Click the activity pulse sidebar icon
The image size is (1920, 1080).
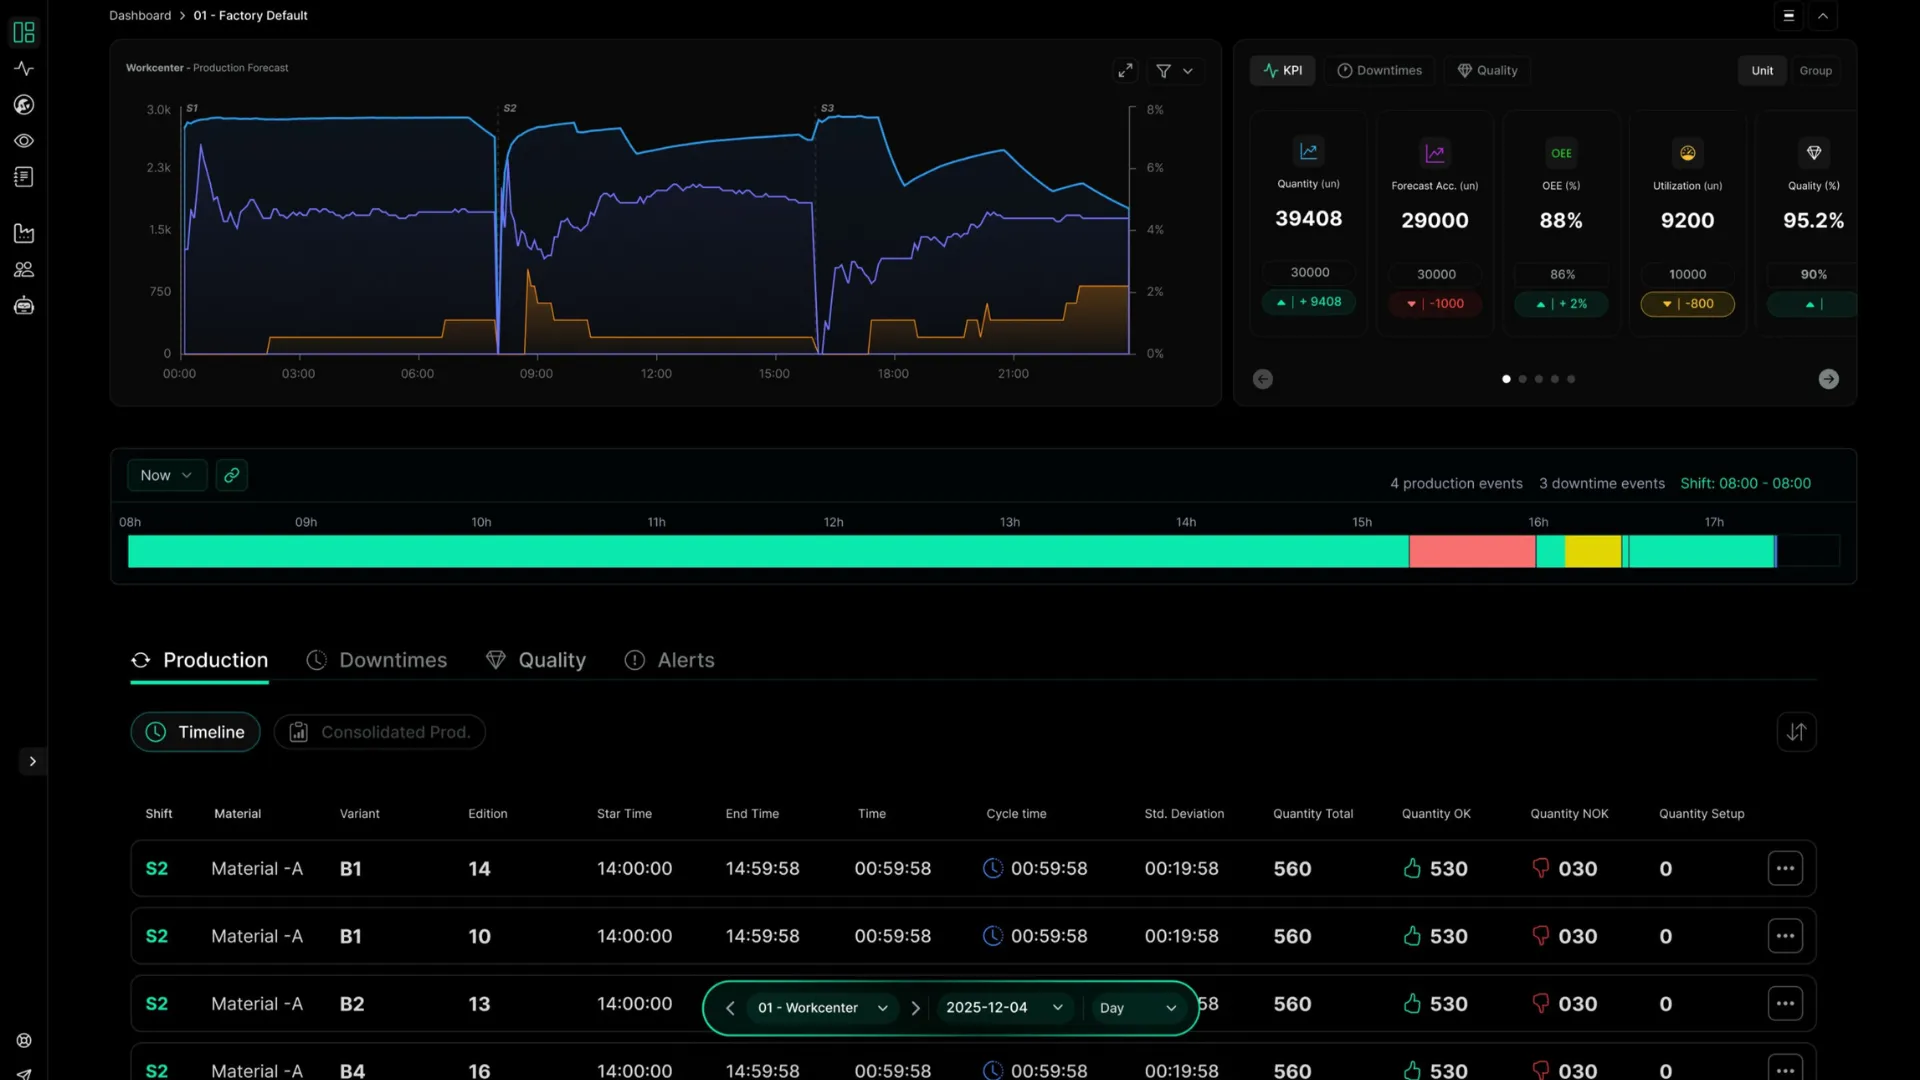pos(24,69)
